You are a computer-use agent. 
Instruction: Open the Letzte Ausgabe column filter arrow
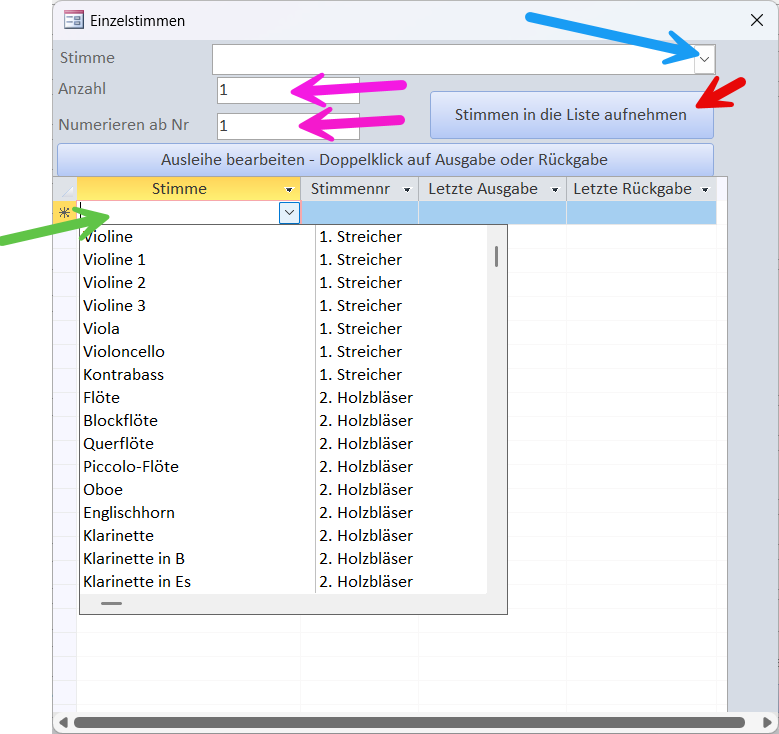point(555,190)
